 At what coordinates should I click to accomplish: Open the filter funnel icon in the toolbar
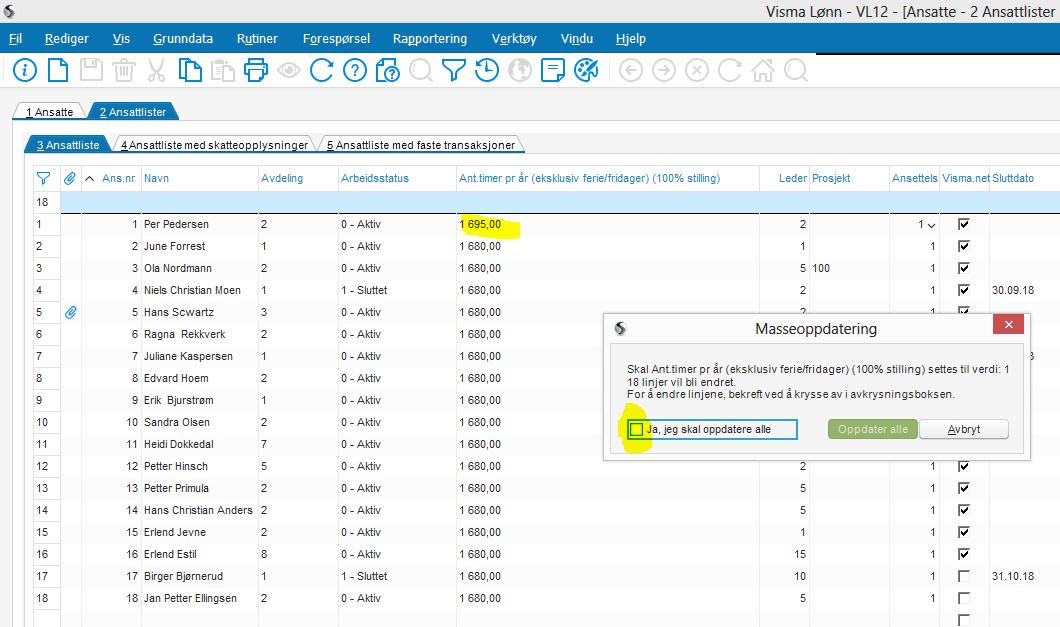tap(454, 70)
